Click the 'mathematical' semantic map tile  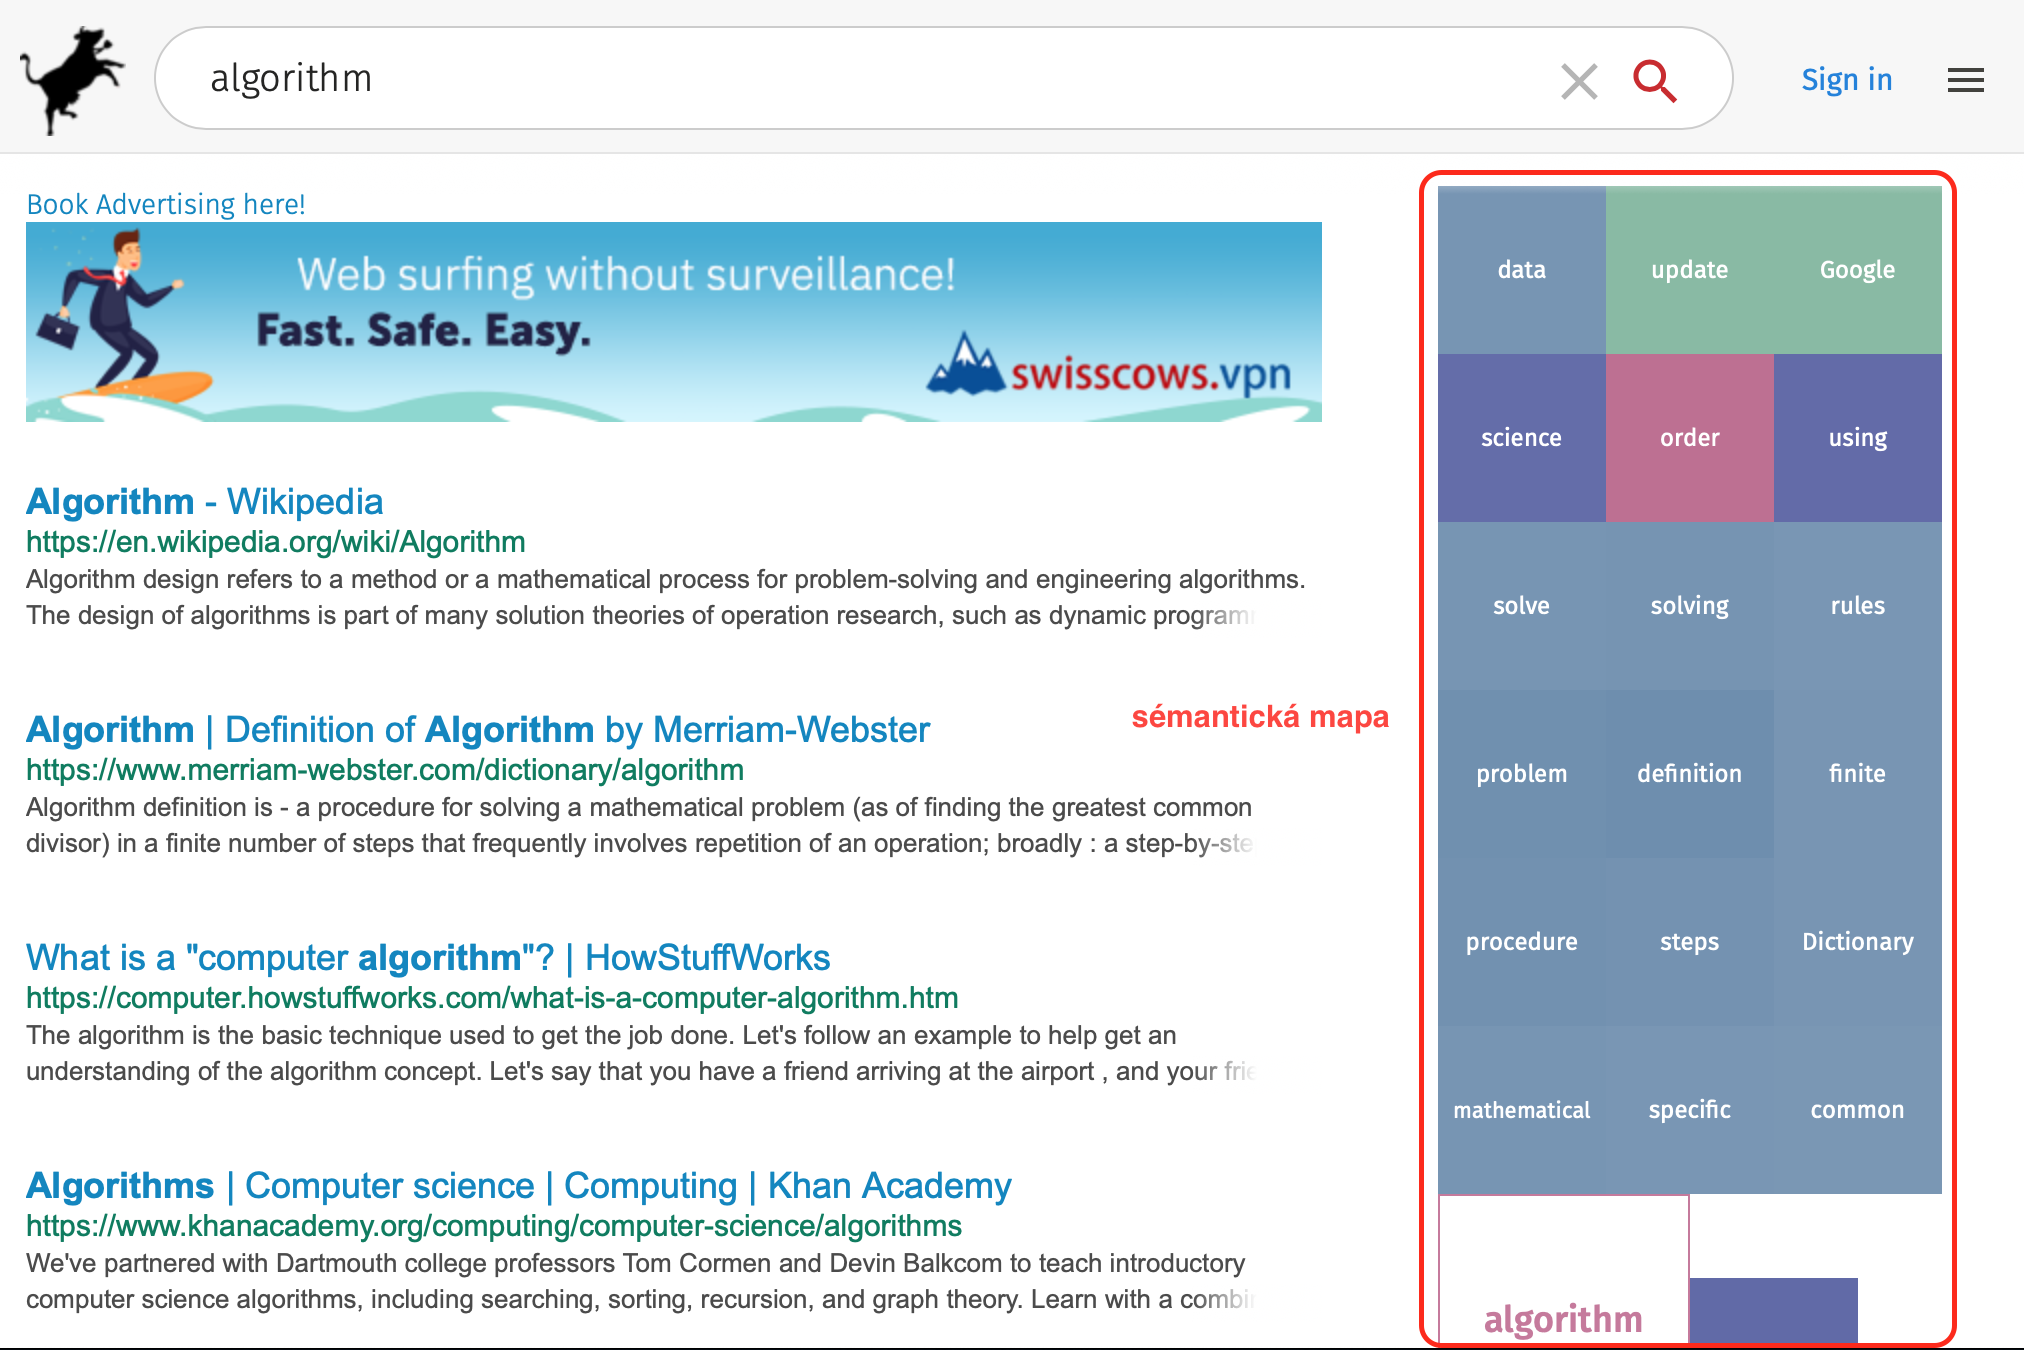[x=1521, y=1110]
